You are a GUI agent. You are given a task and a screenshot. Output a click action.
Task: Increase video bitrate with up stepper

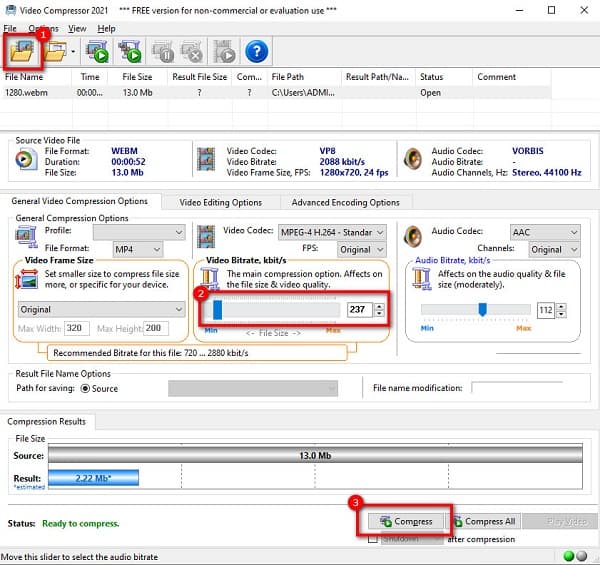click(x=379, y=306)
